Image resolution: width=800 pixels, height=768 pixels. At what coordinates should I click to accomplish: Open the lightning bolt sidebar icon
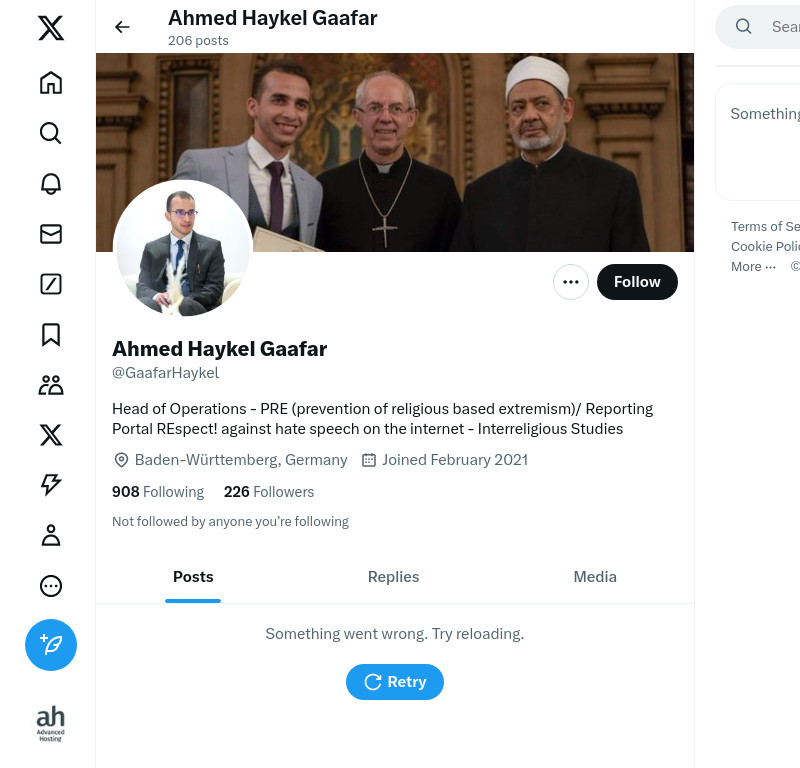pyautogui.click(x=51, y=485)
